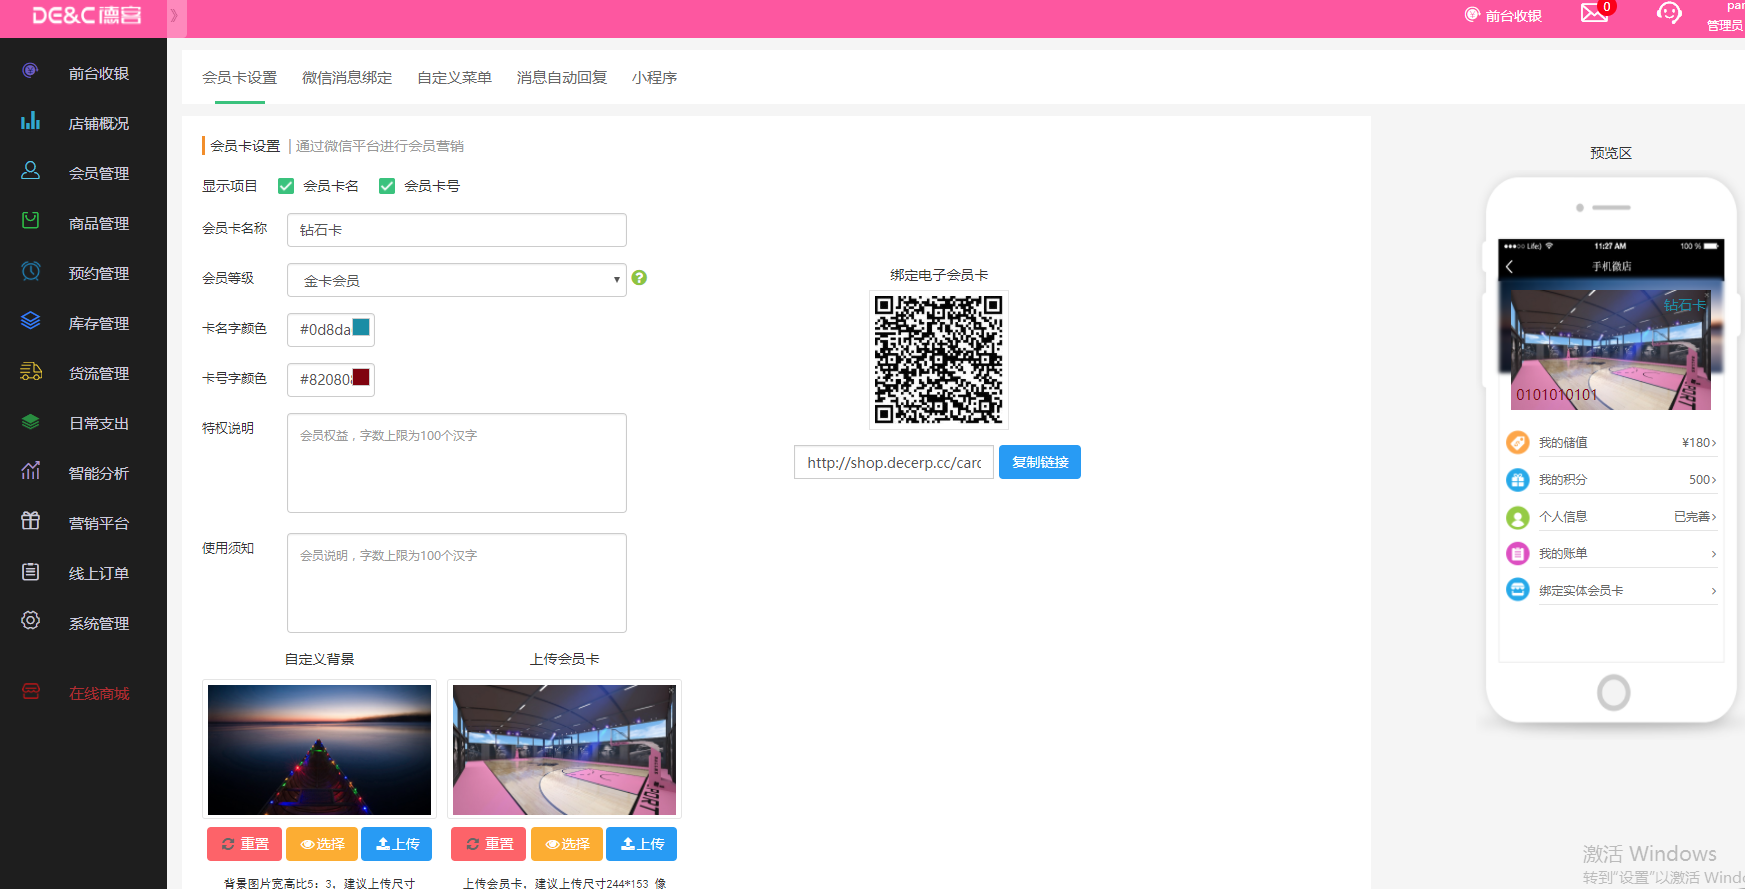Screen dimensions: 1745x889
Task: Click the phone preview home button
Action: click(x=1613, y=692)
